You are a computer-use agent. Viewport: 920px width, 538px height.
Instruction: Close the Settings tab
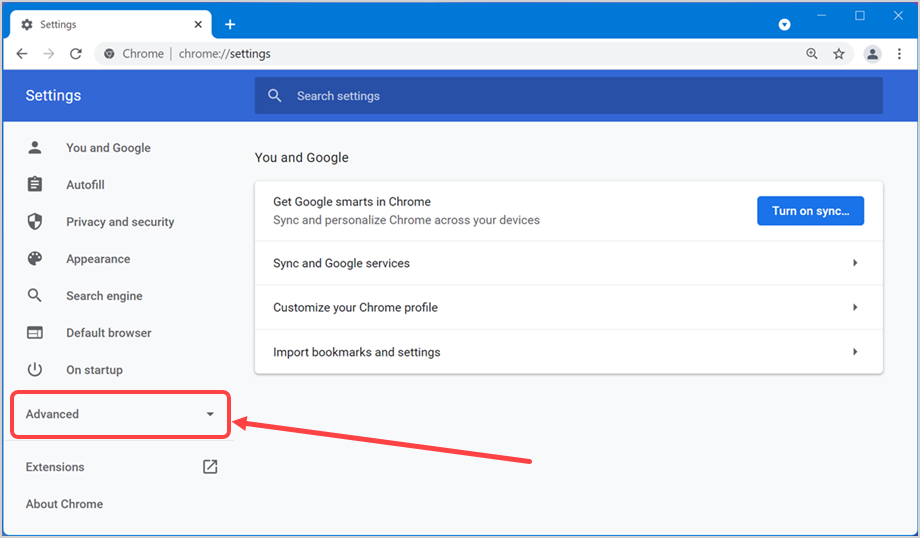[x=198, y=24]
